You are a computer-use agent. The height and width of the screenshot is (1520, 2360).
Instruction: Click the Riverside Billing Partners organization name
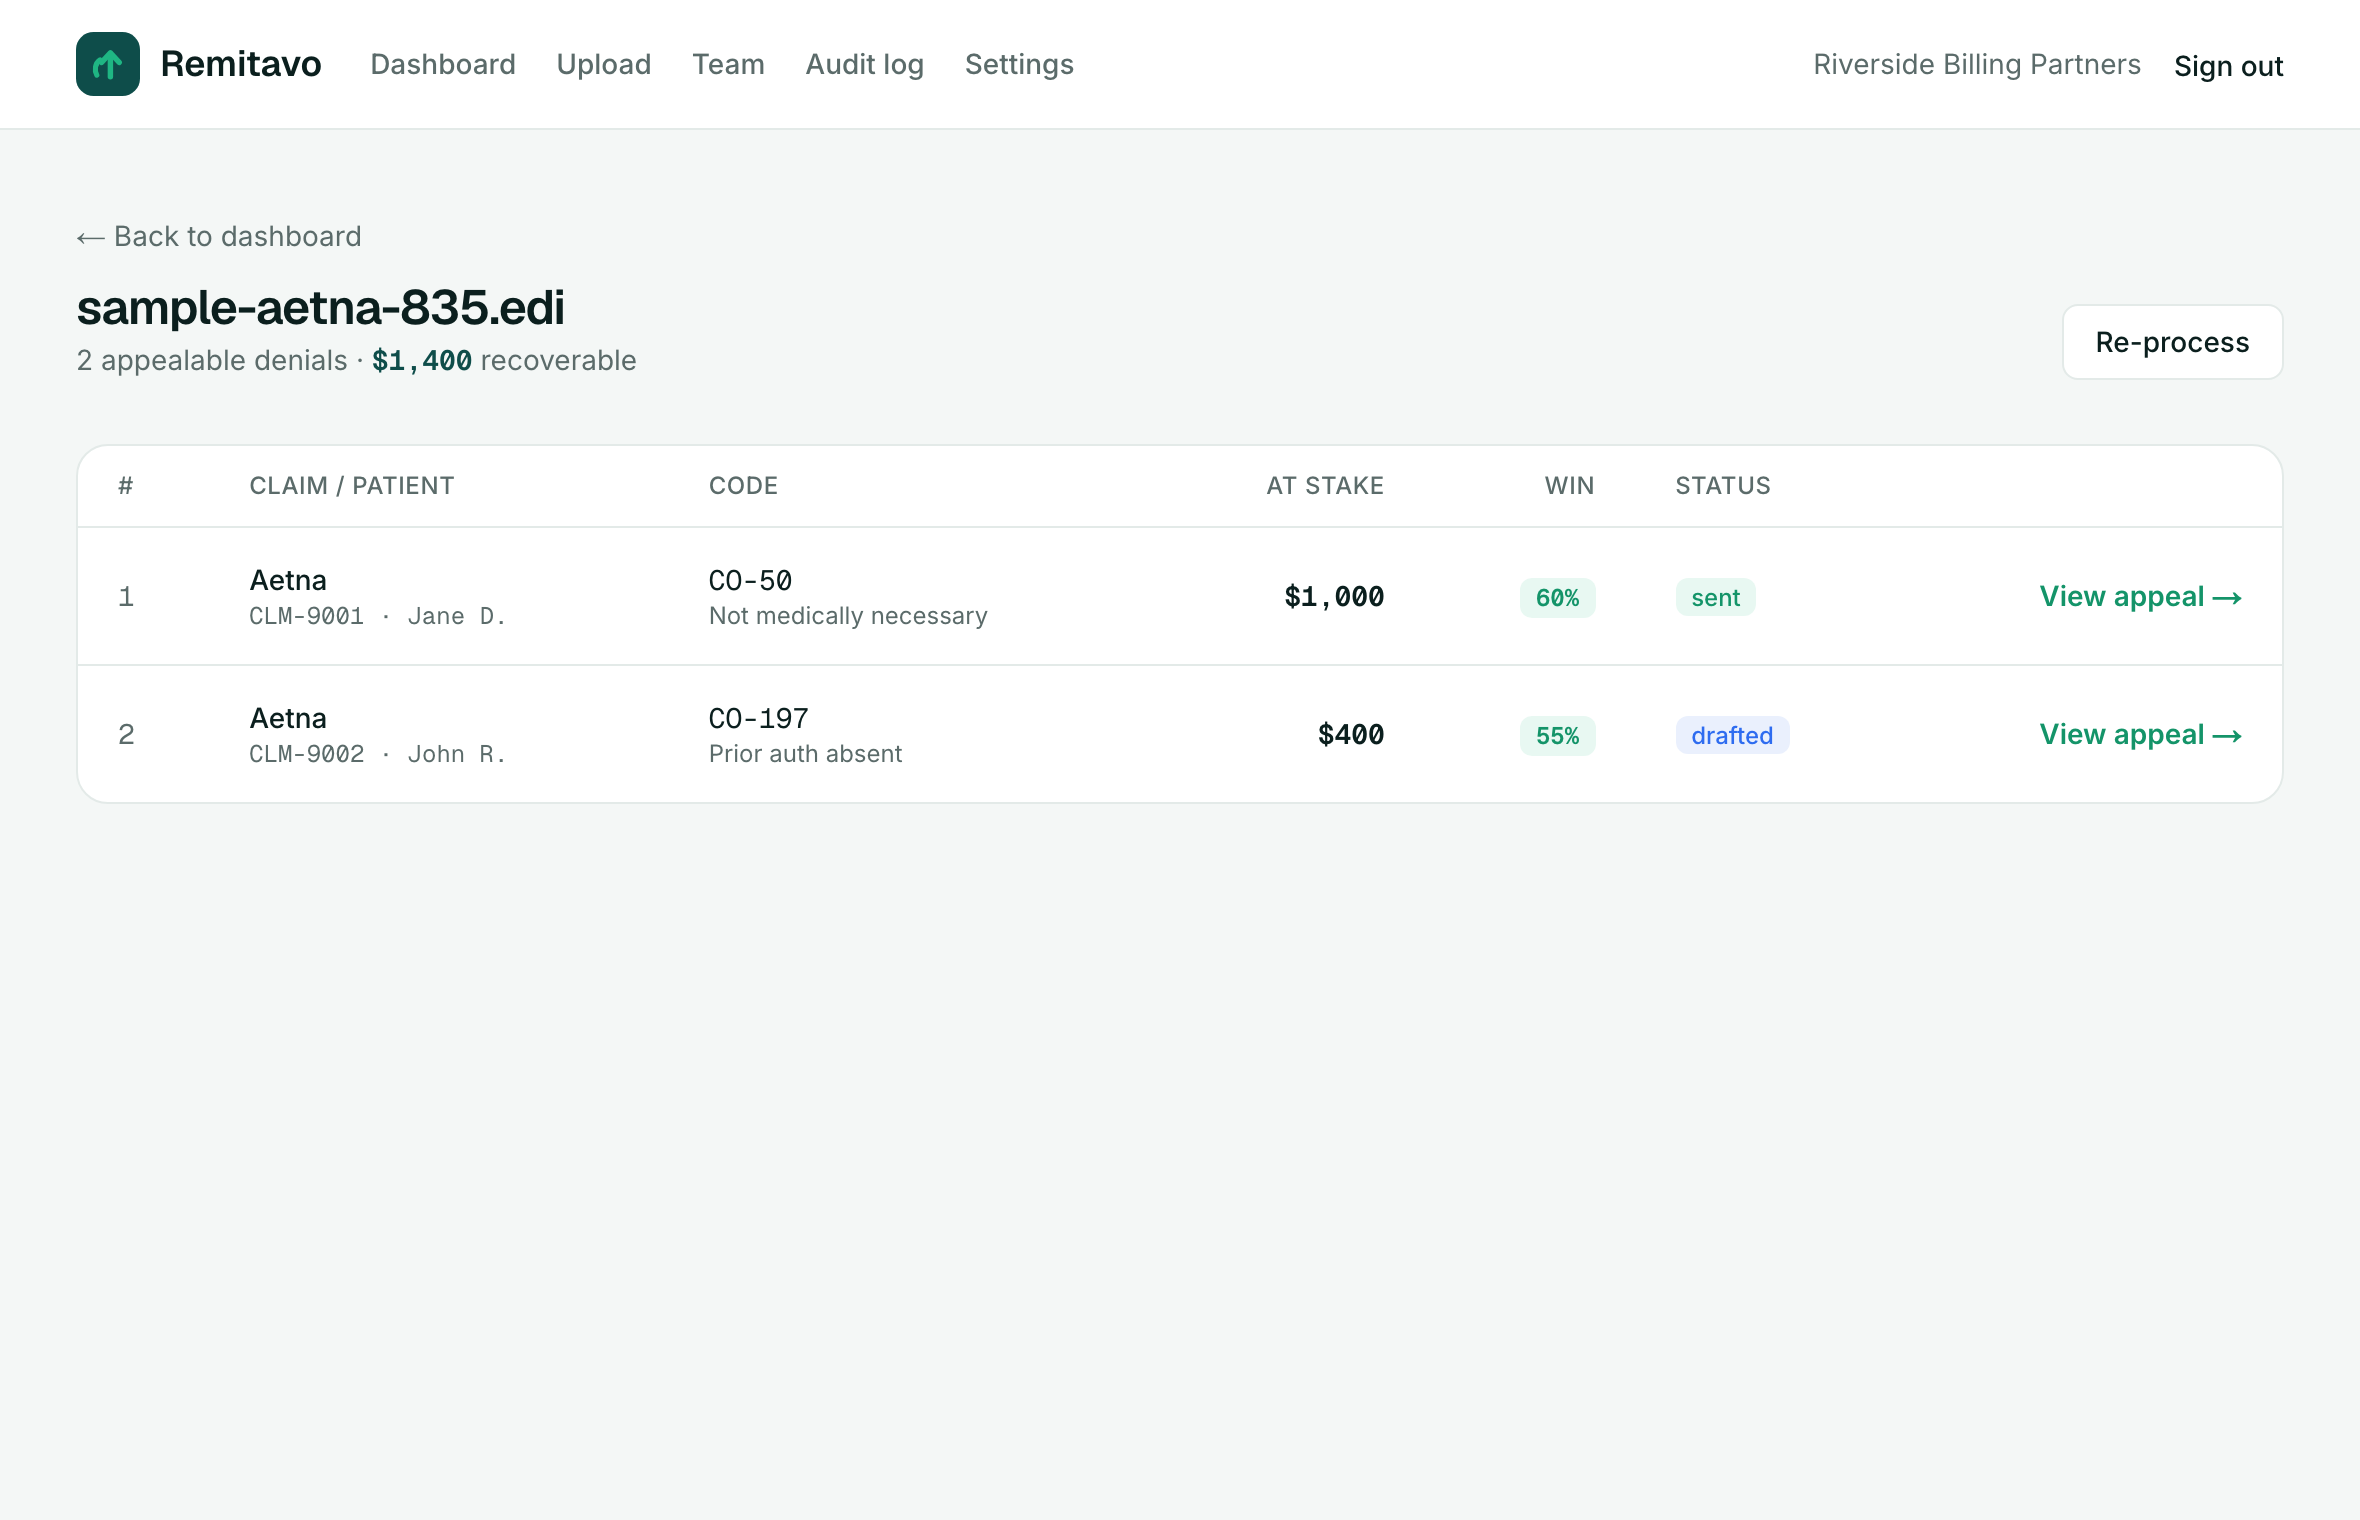point(1977,64)
